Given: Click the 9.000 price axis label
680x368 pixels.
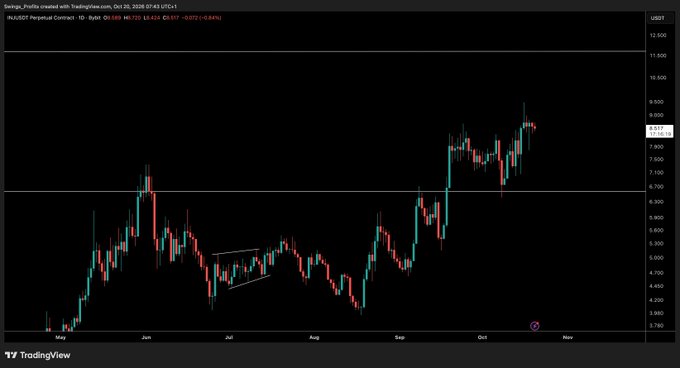Looking at the screenshot, I should click(656, 115).
